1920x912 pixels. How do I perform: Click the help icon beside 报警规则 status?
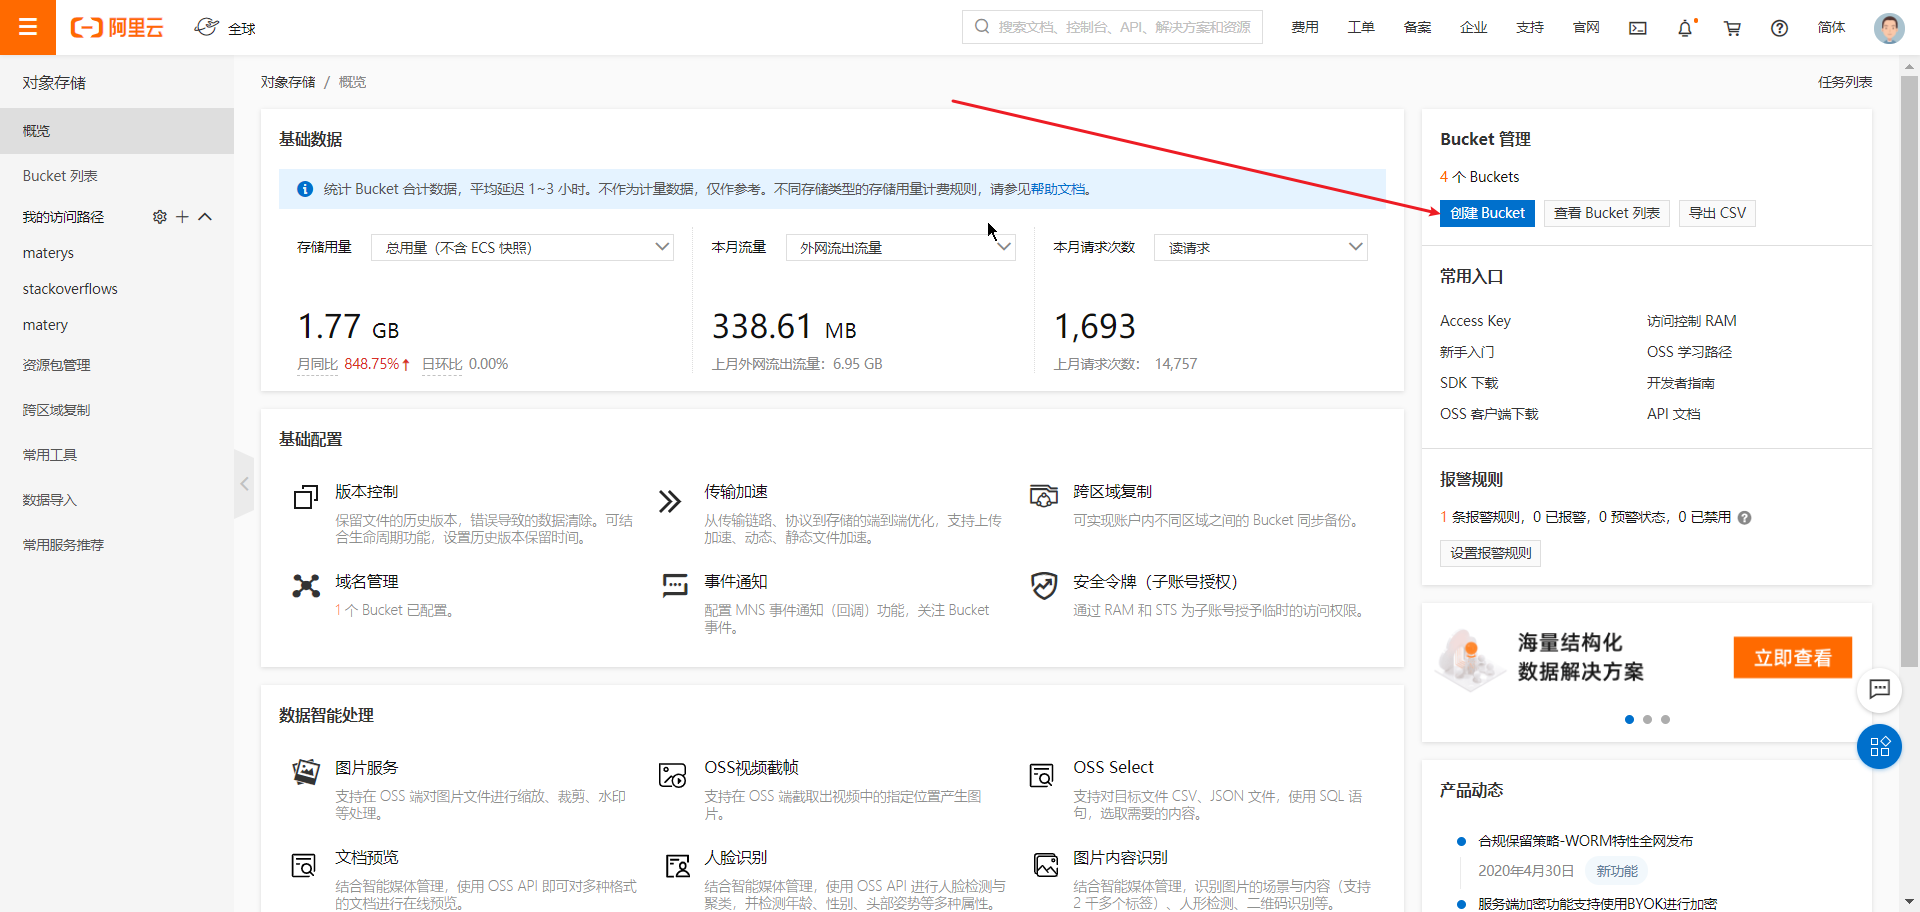[x=1745, y=518]
